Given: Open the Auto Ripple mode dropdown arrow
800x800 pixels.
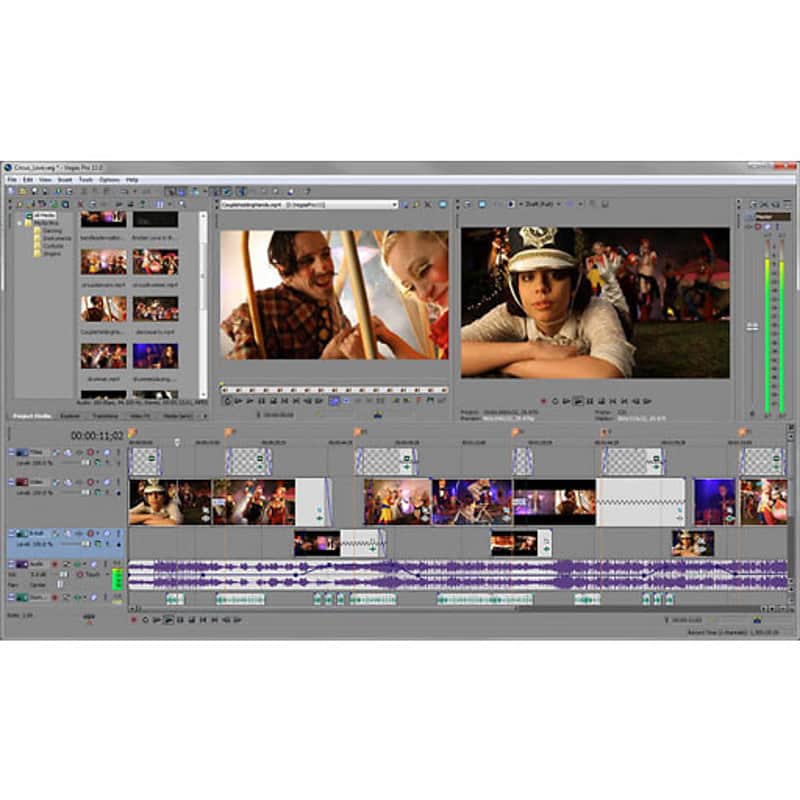Looking at the screenshot, I should pyautogui.click(x=205, y=191).
